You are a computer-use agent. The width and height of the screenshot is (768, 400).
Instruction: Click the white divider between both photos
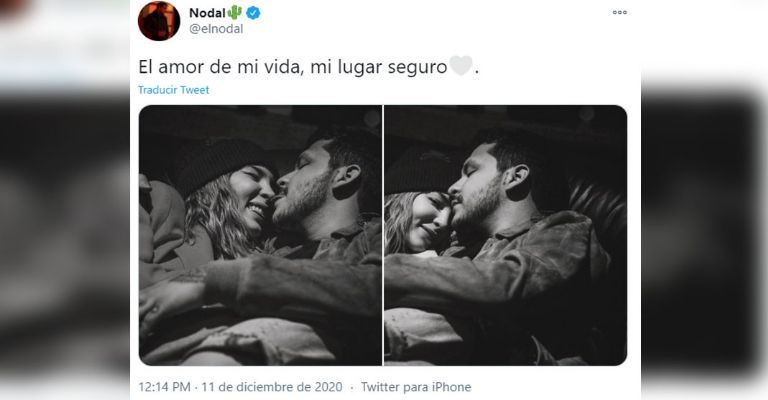pyautogui.click(x=383, y=235)
